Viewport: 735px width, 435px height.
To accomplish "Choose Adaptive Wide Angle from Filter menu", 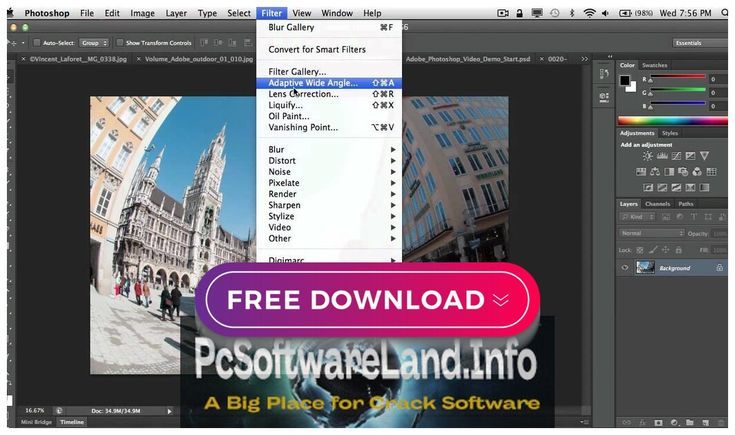I will [329, 83].
